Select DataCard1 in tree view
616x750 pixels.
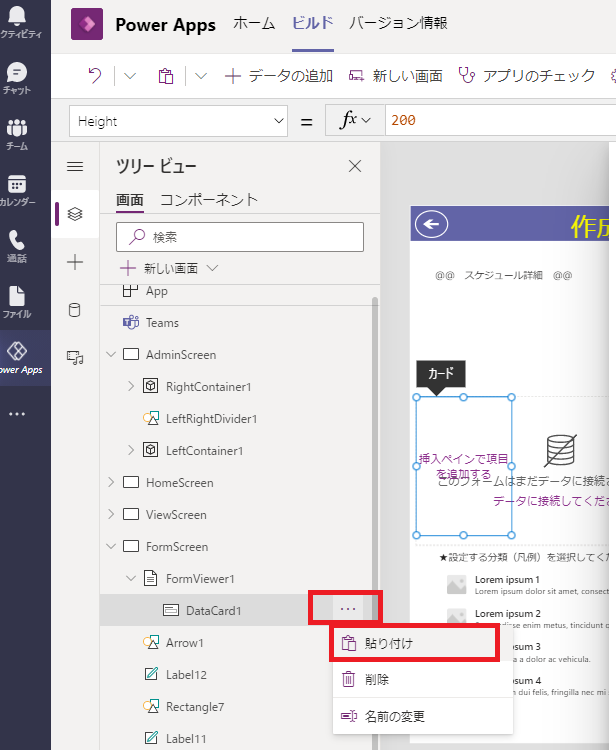216,610
